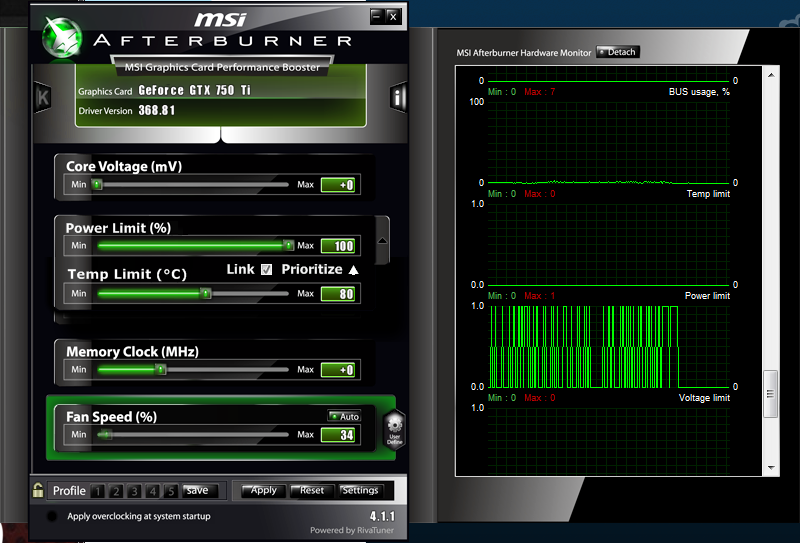
Task: Click hardware monitor scrollbar up arrow
Action: (771, 76)
